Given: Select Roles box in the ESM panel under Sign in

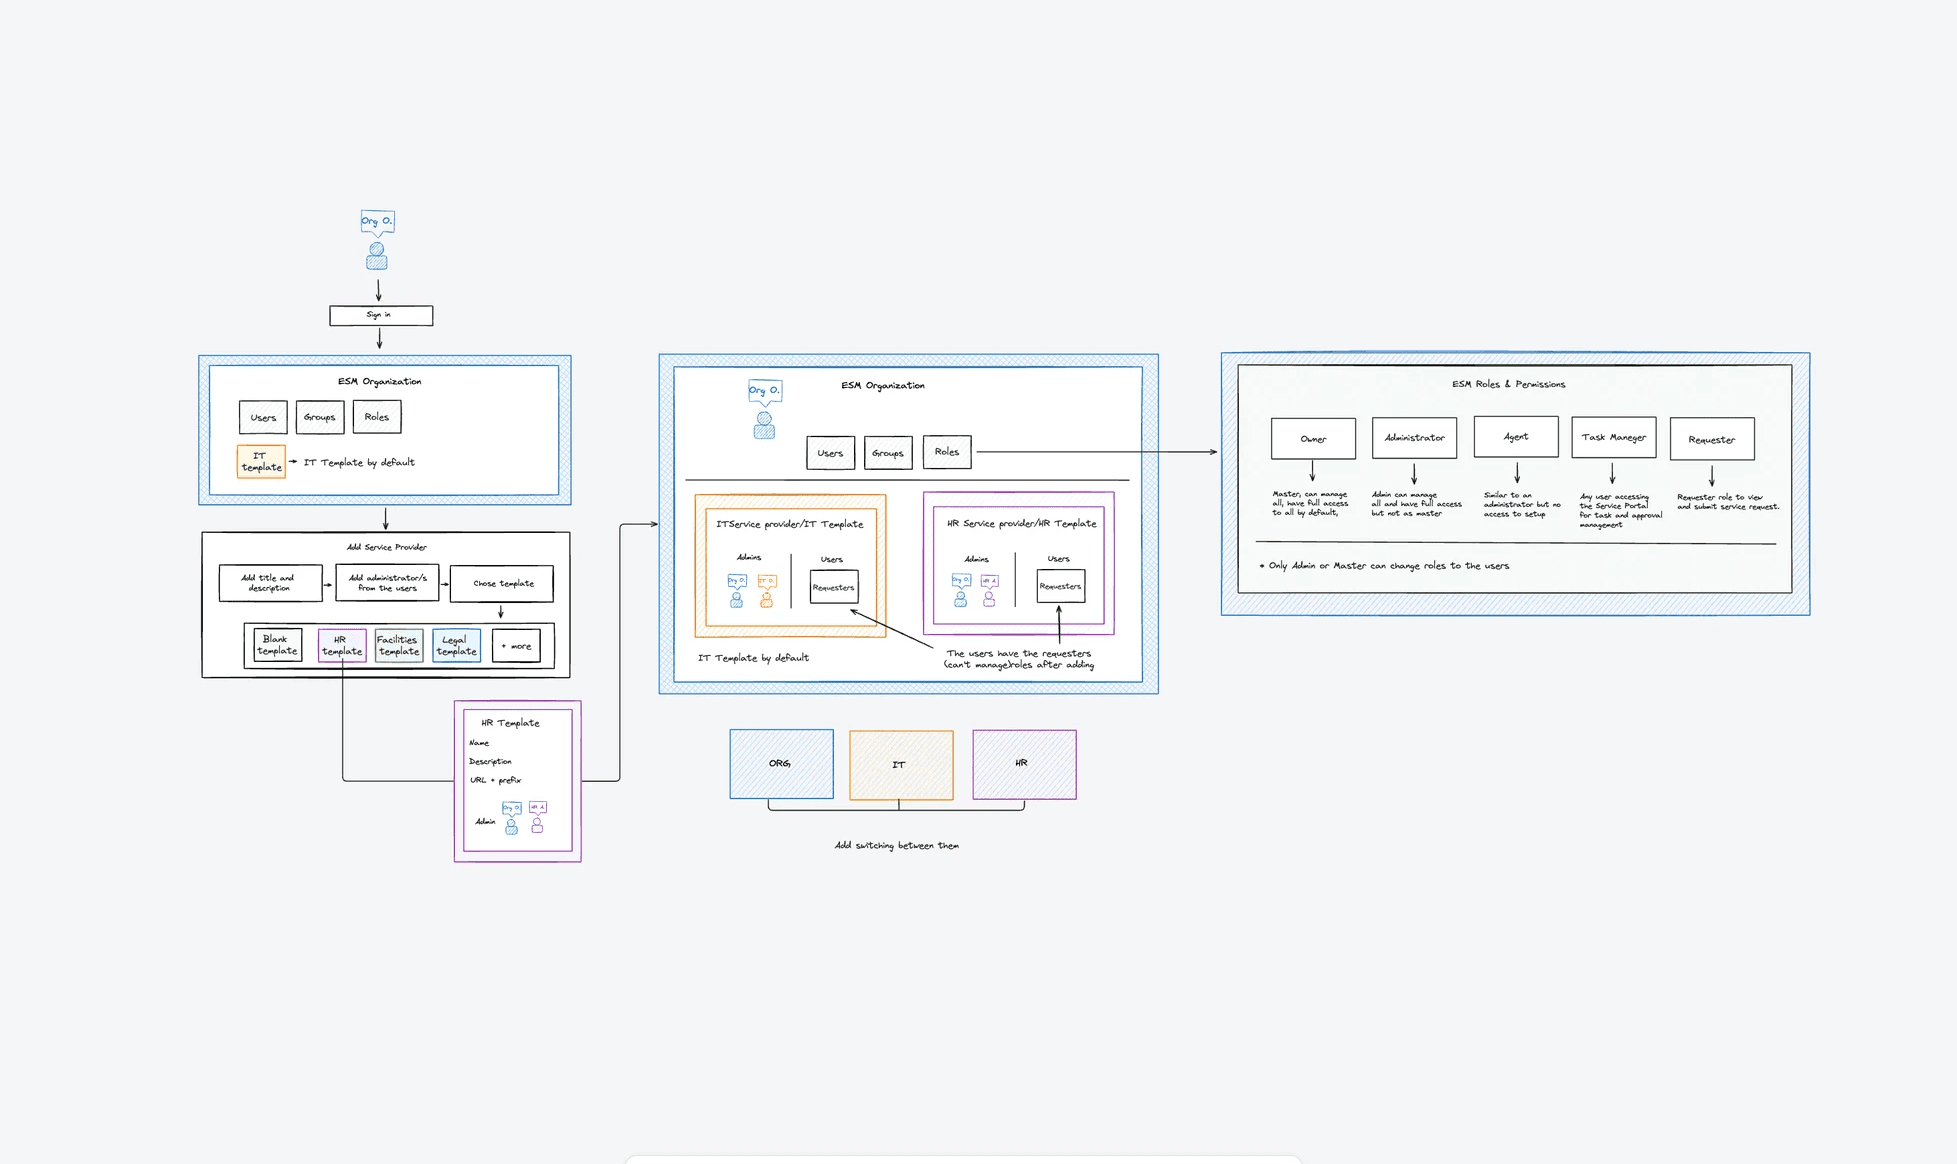Looking at the screenshot, I should 377,416.
